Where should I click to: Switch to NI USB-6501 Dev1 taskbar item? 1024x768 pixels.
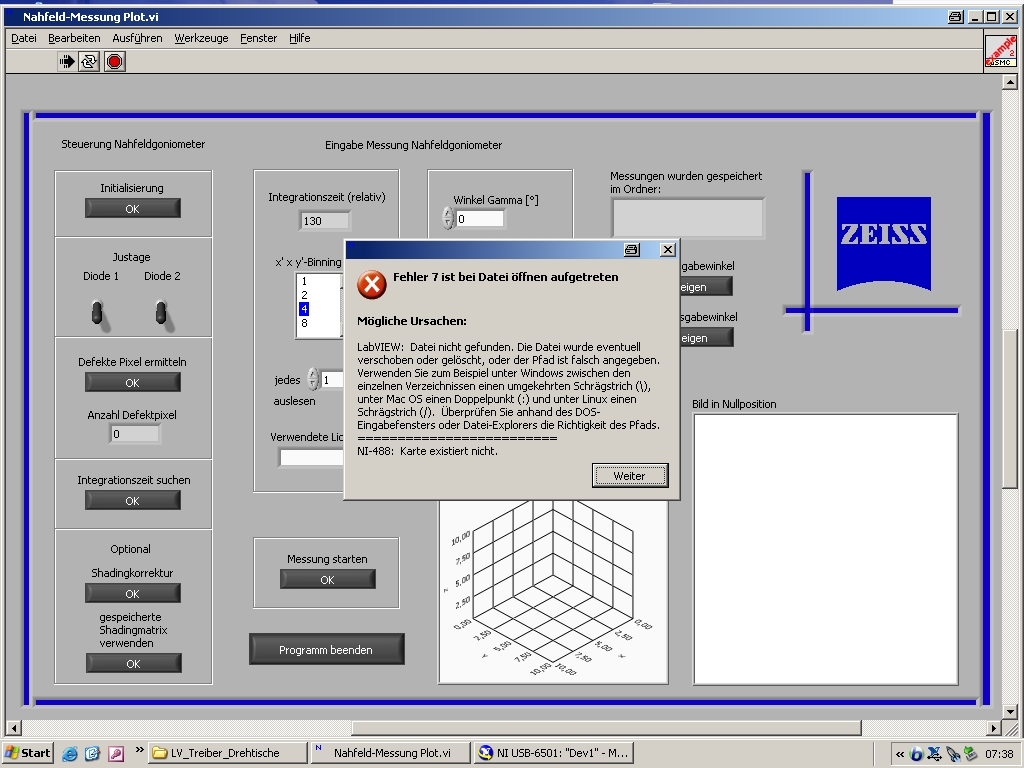tap(554, 753)
